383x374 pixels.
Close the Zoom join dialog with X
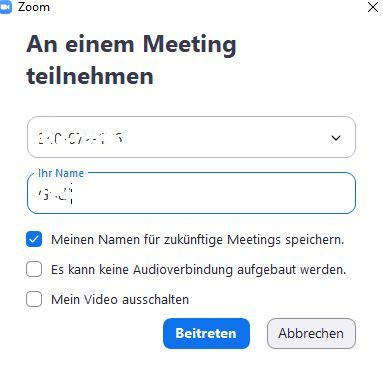coord(373,7)
